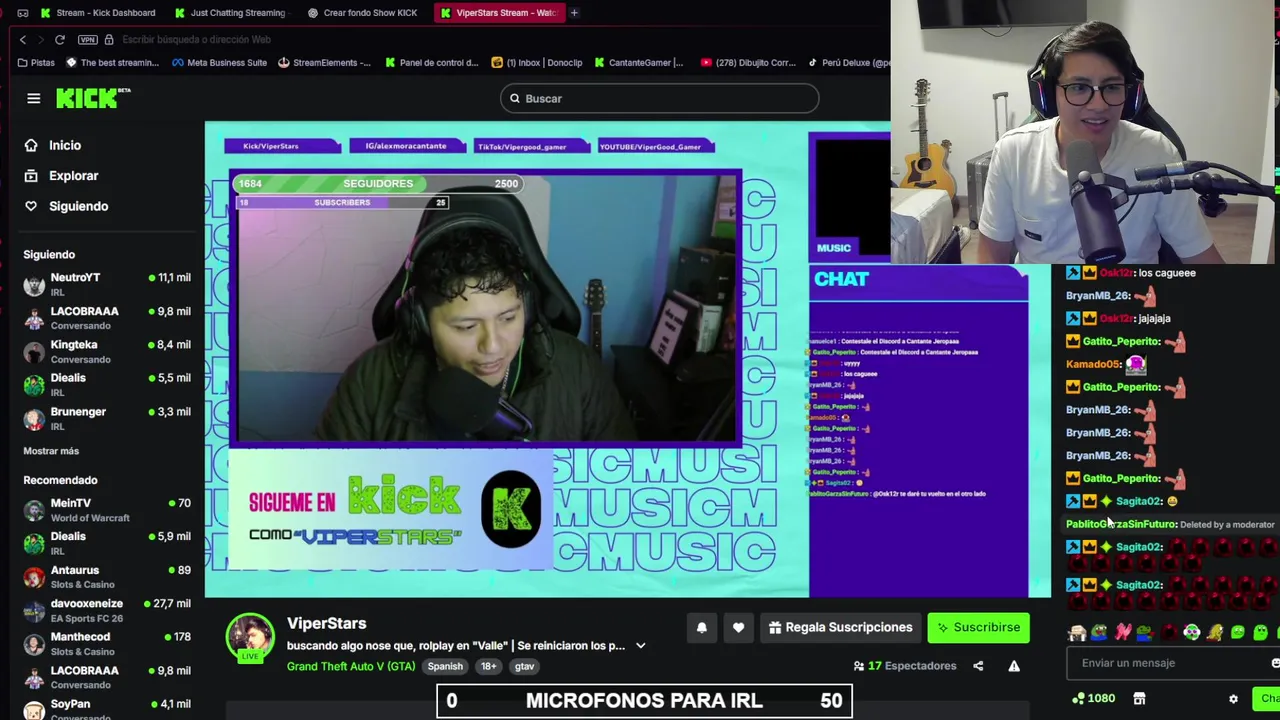Go to Explorar in the sidebar
The image size is (1280, 720).
(x=74, y=175)
